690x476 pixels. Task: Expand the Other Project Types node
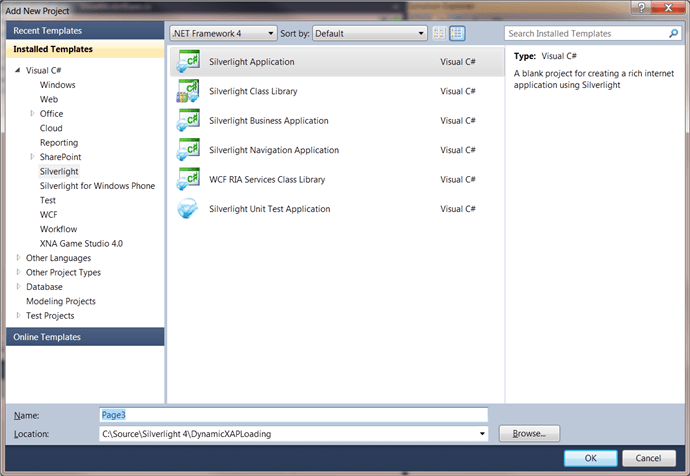[x=18, y=272]
